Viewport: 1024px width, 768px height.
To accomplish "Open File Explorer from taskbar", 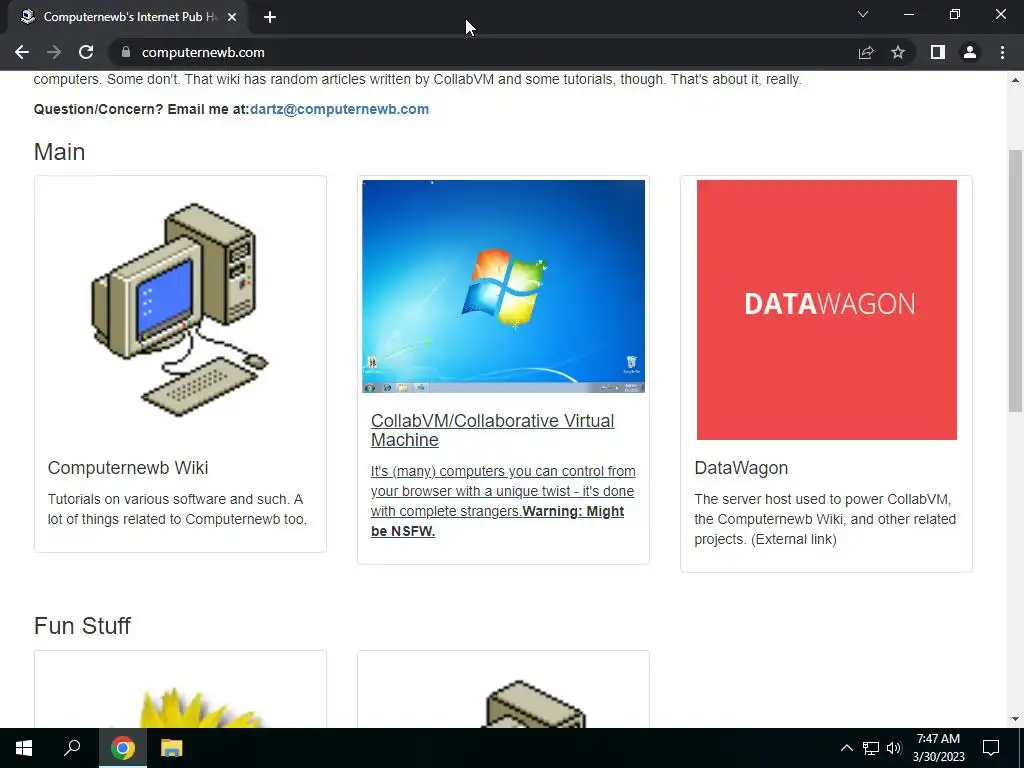I will click(x=172, y=748).
